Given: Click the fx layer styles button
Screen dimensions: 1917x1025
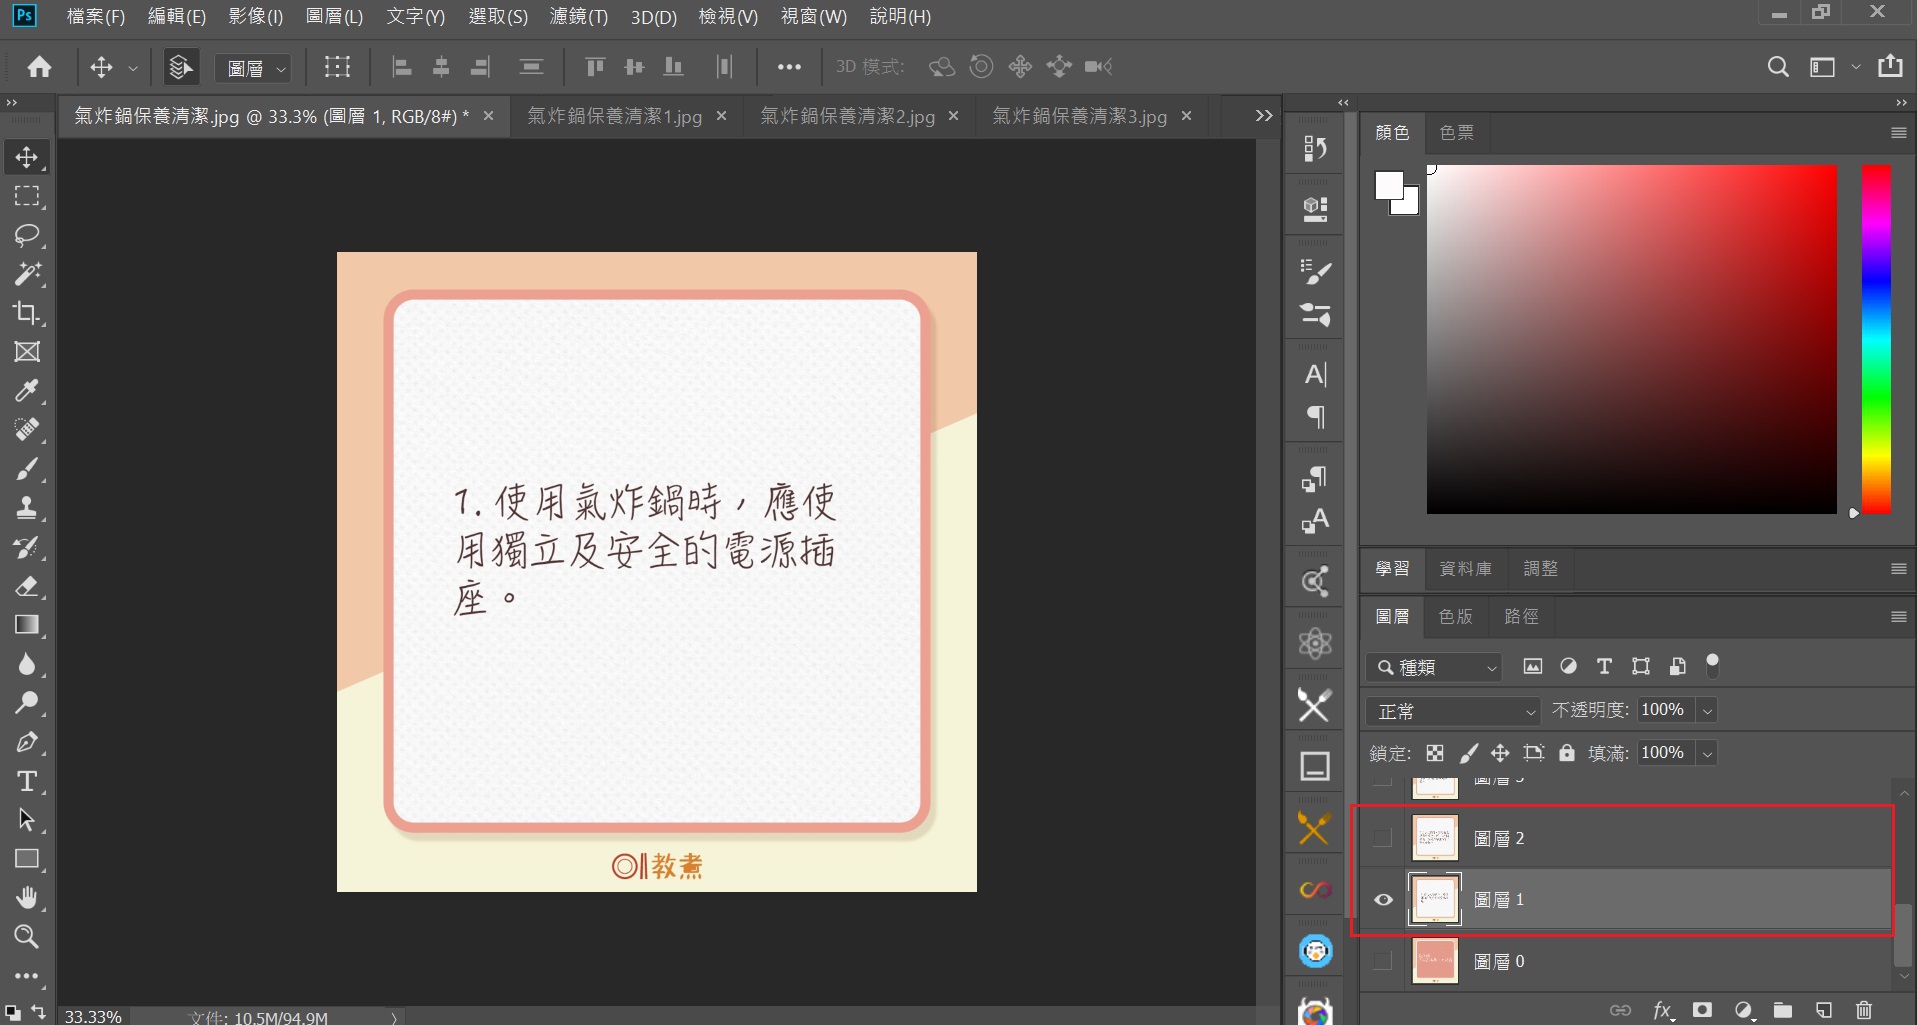Looking at the screenshot, I should [1662, 1010].
